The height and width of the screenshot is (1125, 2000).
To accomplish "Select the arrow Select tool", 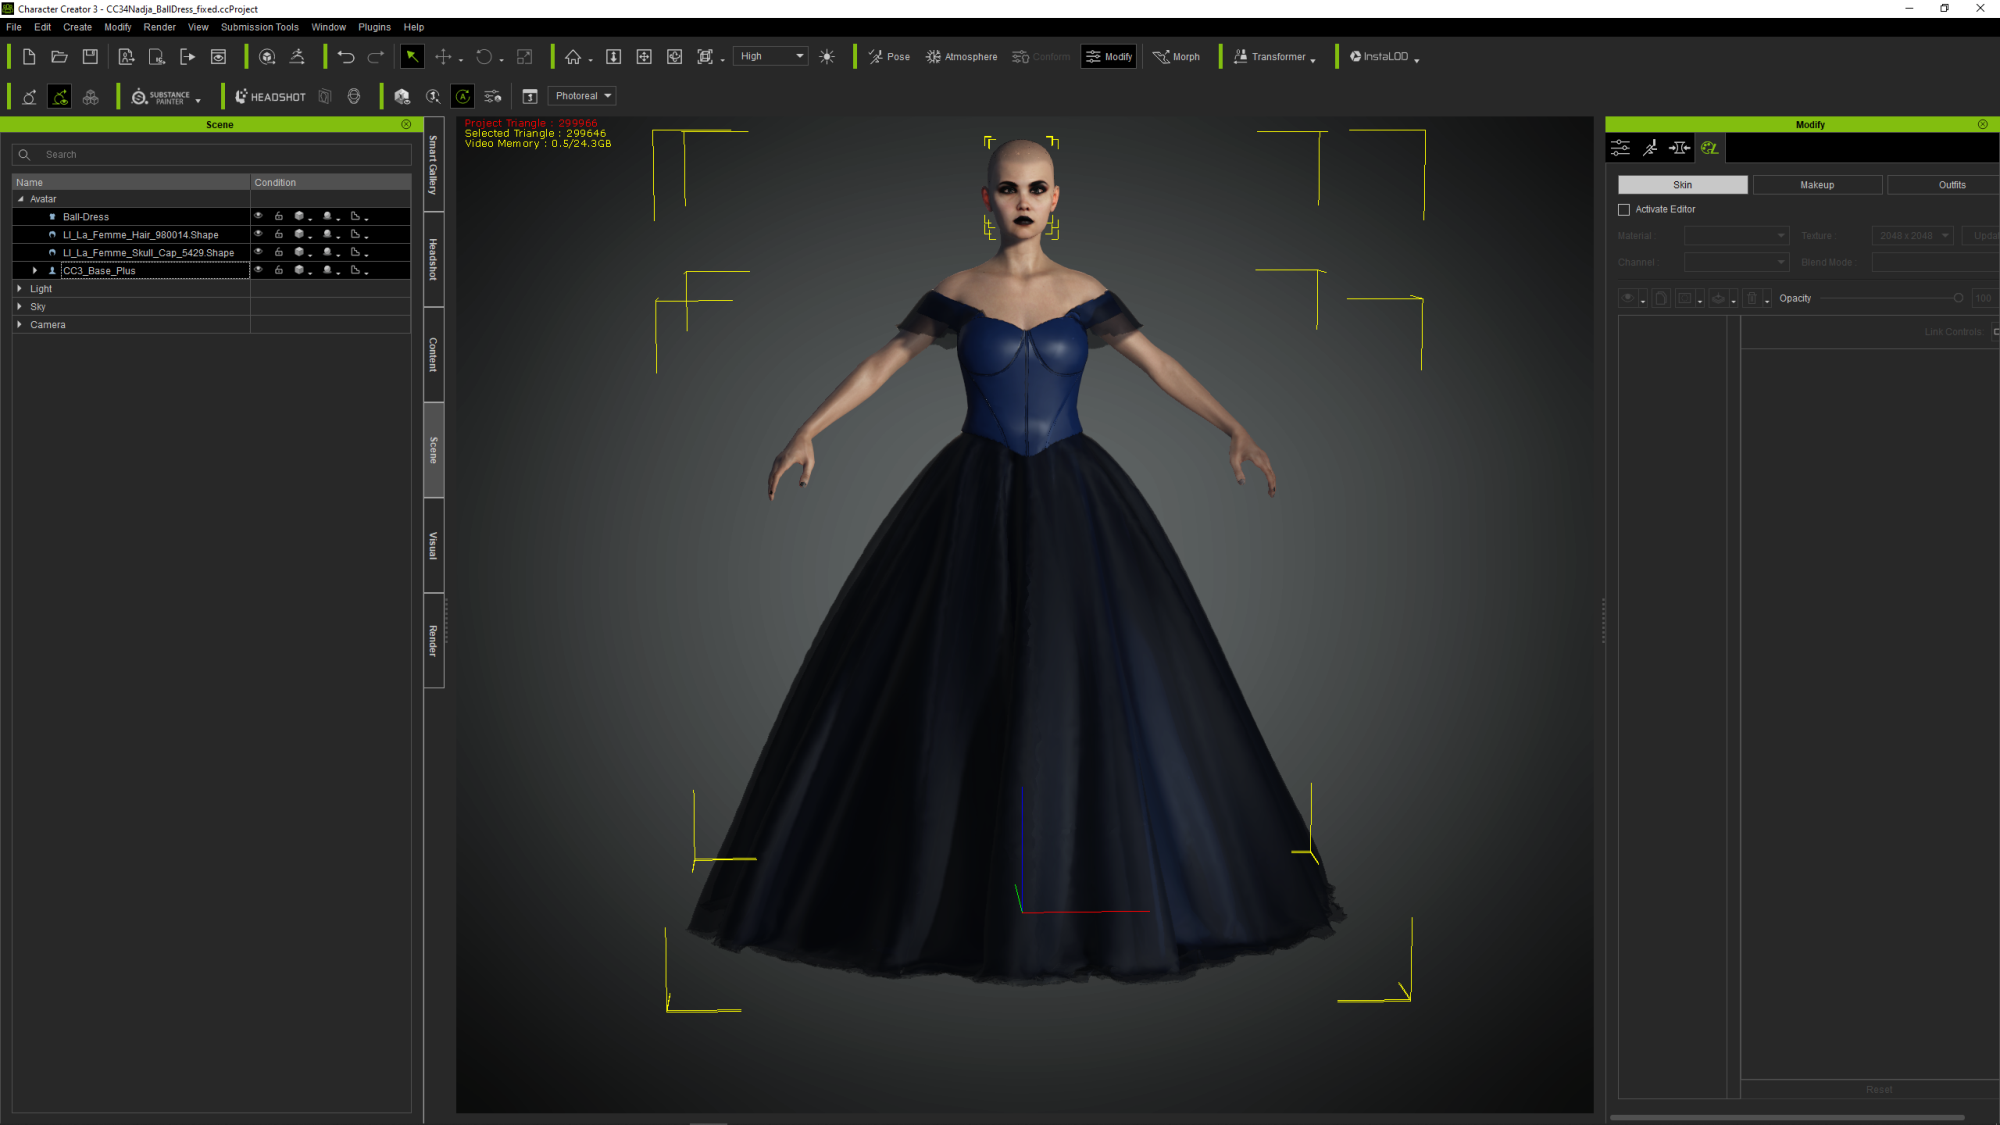I will 412,57.
